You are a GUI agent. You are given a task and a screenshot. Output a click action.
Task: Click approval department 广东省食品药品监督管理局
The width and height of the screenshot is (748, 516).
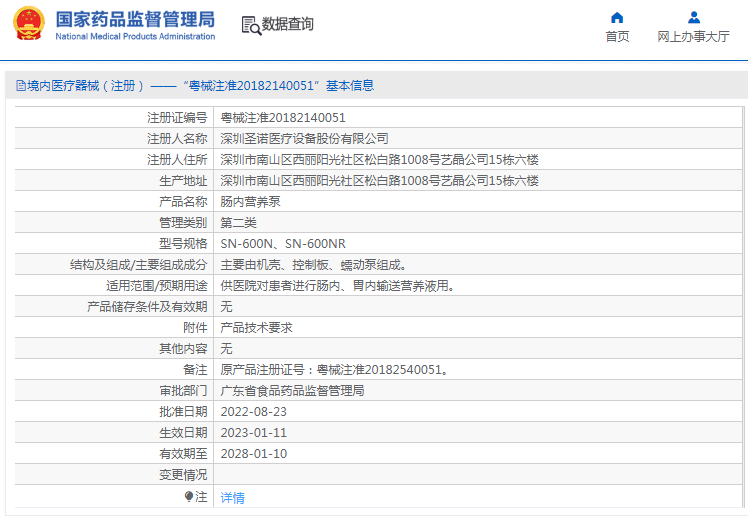292,391
